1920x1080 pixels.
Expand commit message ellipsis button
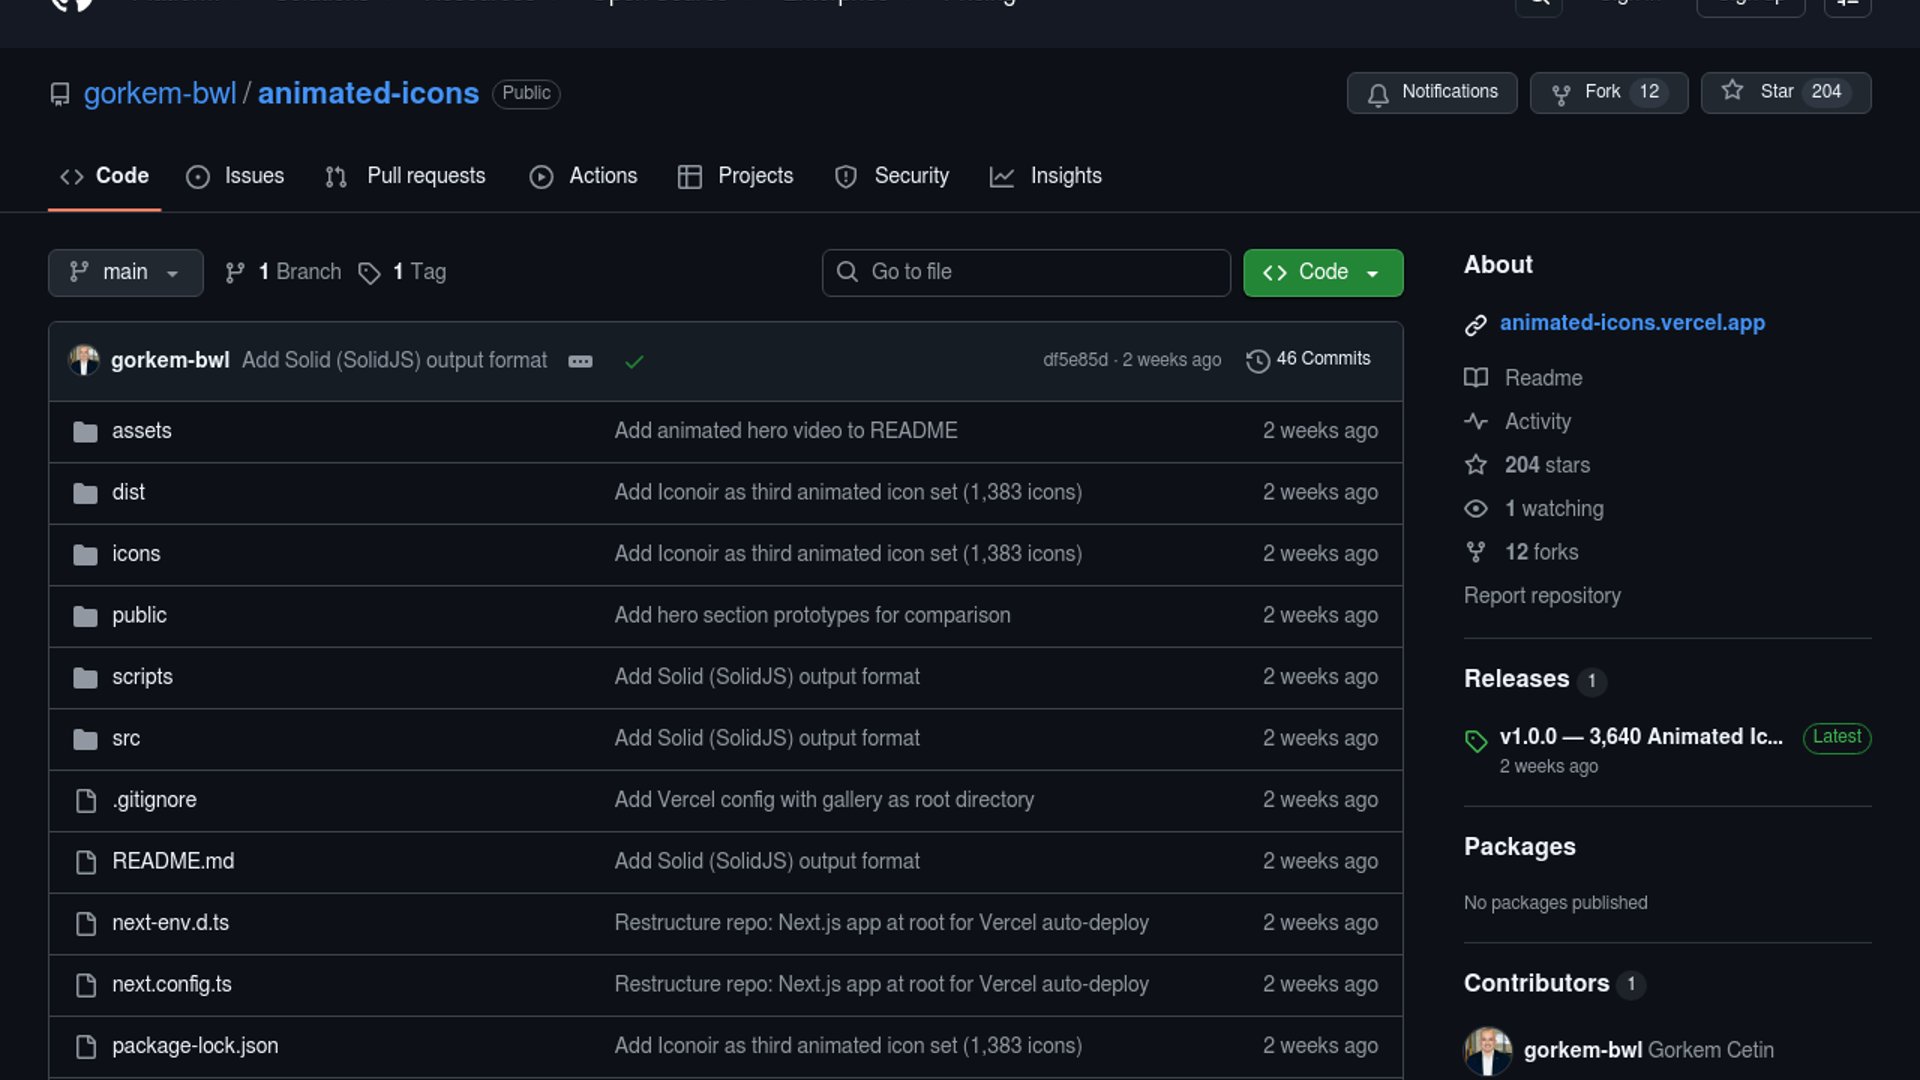point(580,361)
